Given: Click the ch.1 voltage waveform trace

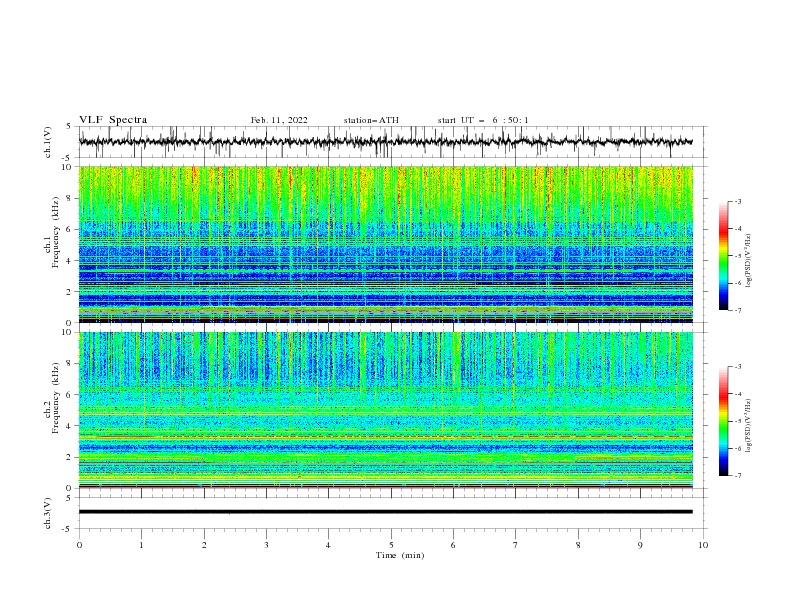Looking at the screenshot, I should click(x=385, y=142).
